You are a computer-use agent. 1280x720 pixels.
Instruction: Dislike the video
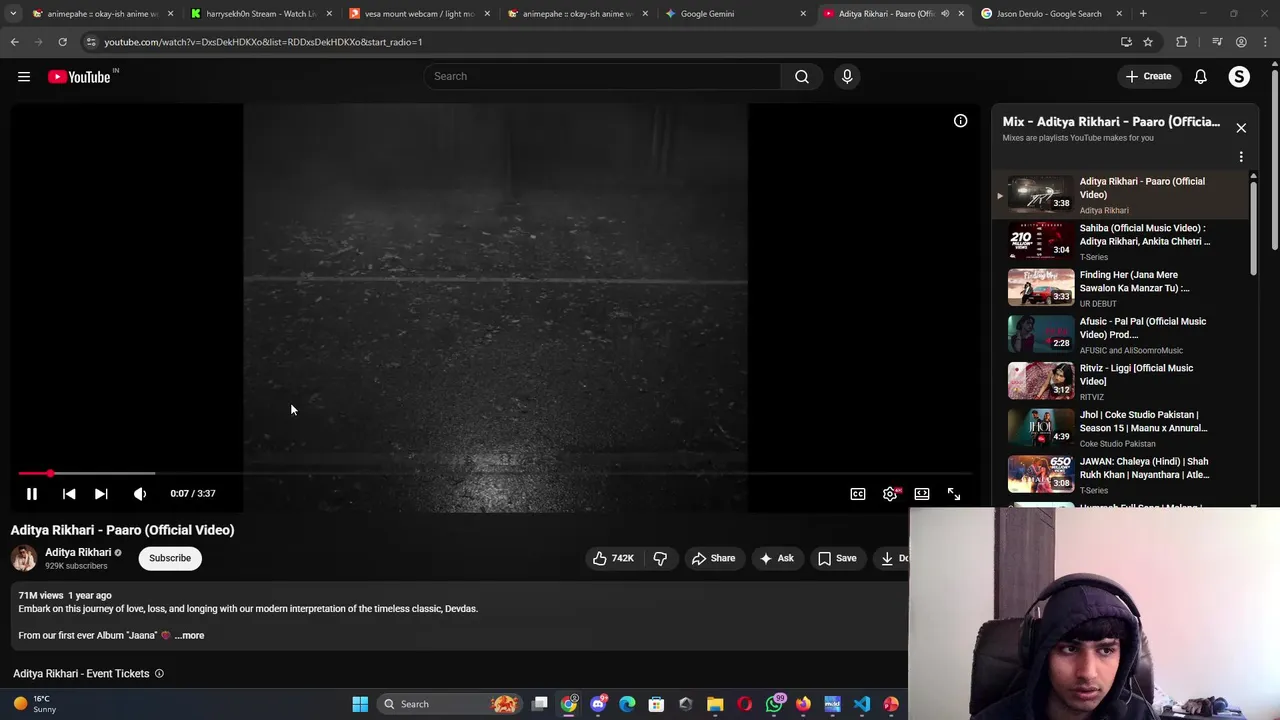(660, 558)
